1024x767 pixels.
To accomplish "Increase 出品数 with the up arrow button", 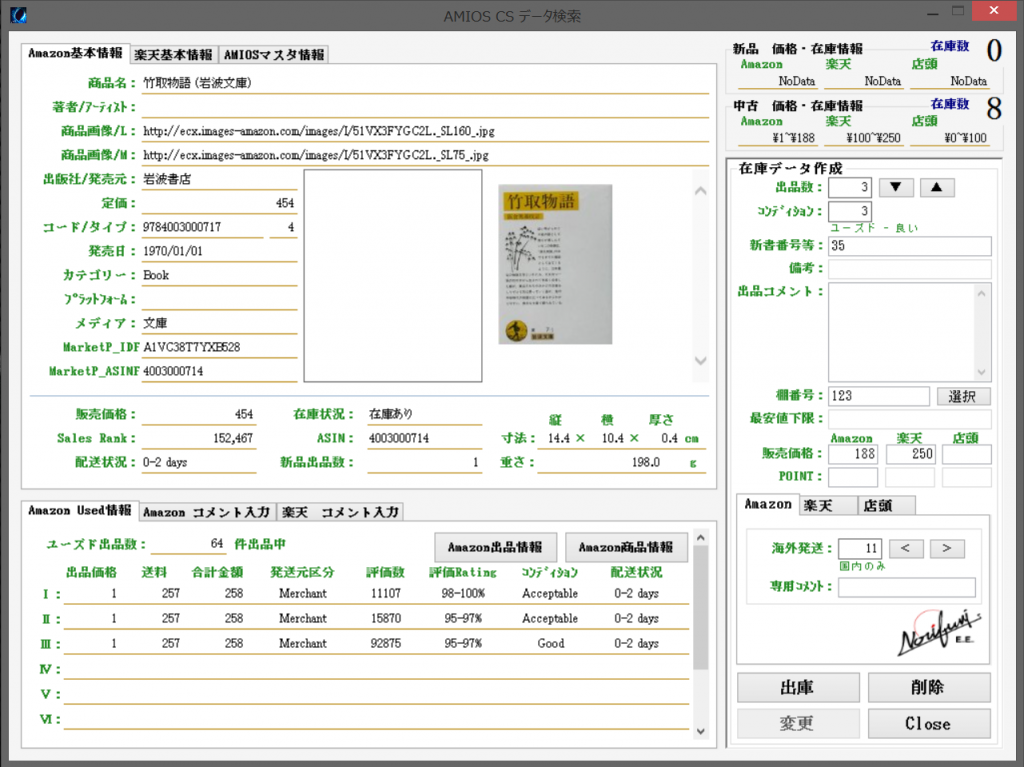I will click(937, 188).
